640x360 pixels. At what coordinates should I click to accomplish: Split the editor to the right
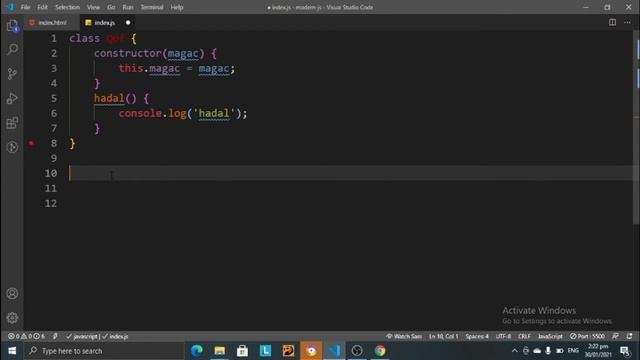point(612,22)
